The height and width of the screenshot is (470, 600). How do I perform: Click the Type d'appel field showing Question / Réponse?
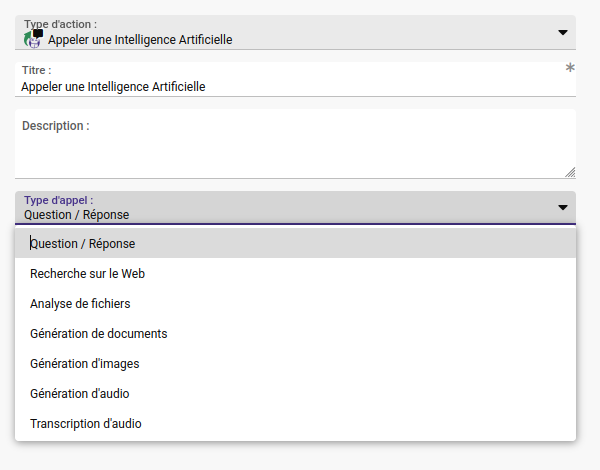coord(295,207)
